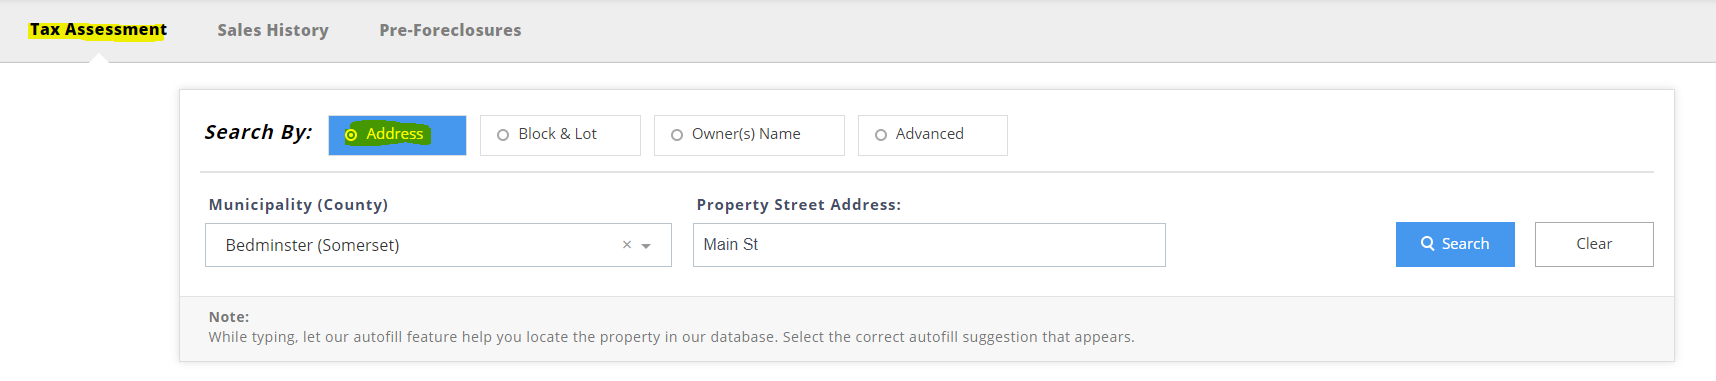Open the Bedminster (Somerset) municipality combo box
The image size is (1716, 381).
pos(438,245)
